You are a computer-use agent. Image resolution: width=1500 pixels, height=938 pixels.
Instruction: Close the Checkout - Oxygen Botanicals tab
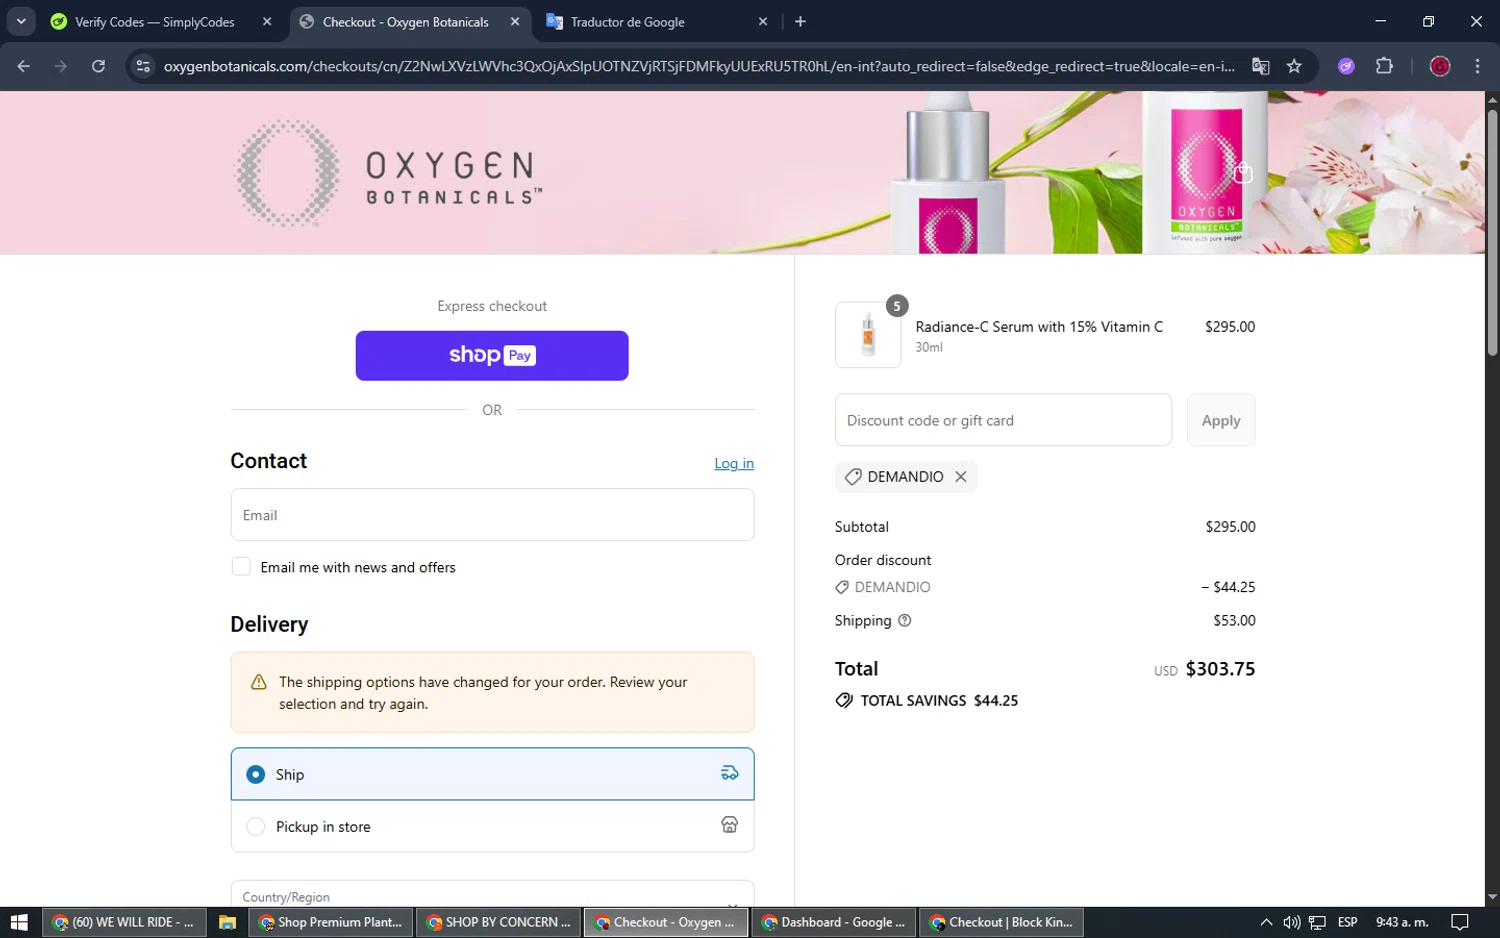pos(515,21)
